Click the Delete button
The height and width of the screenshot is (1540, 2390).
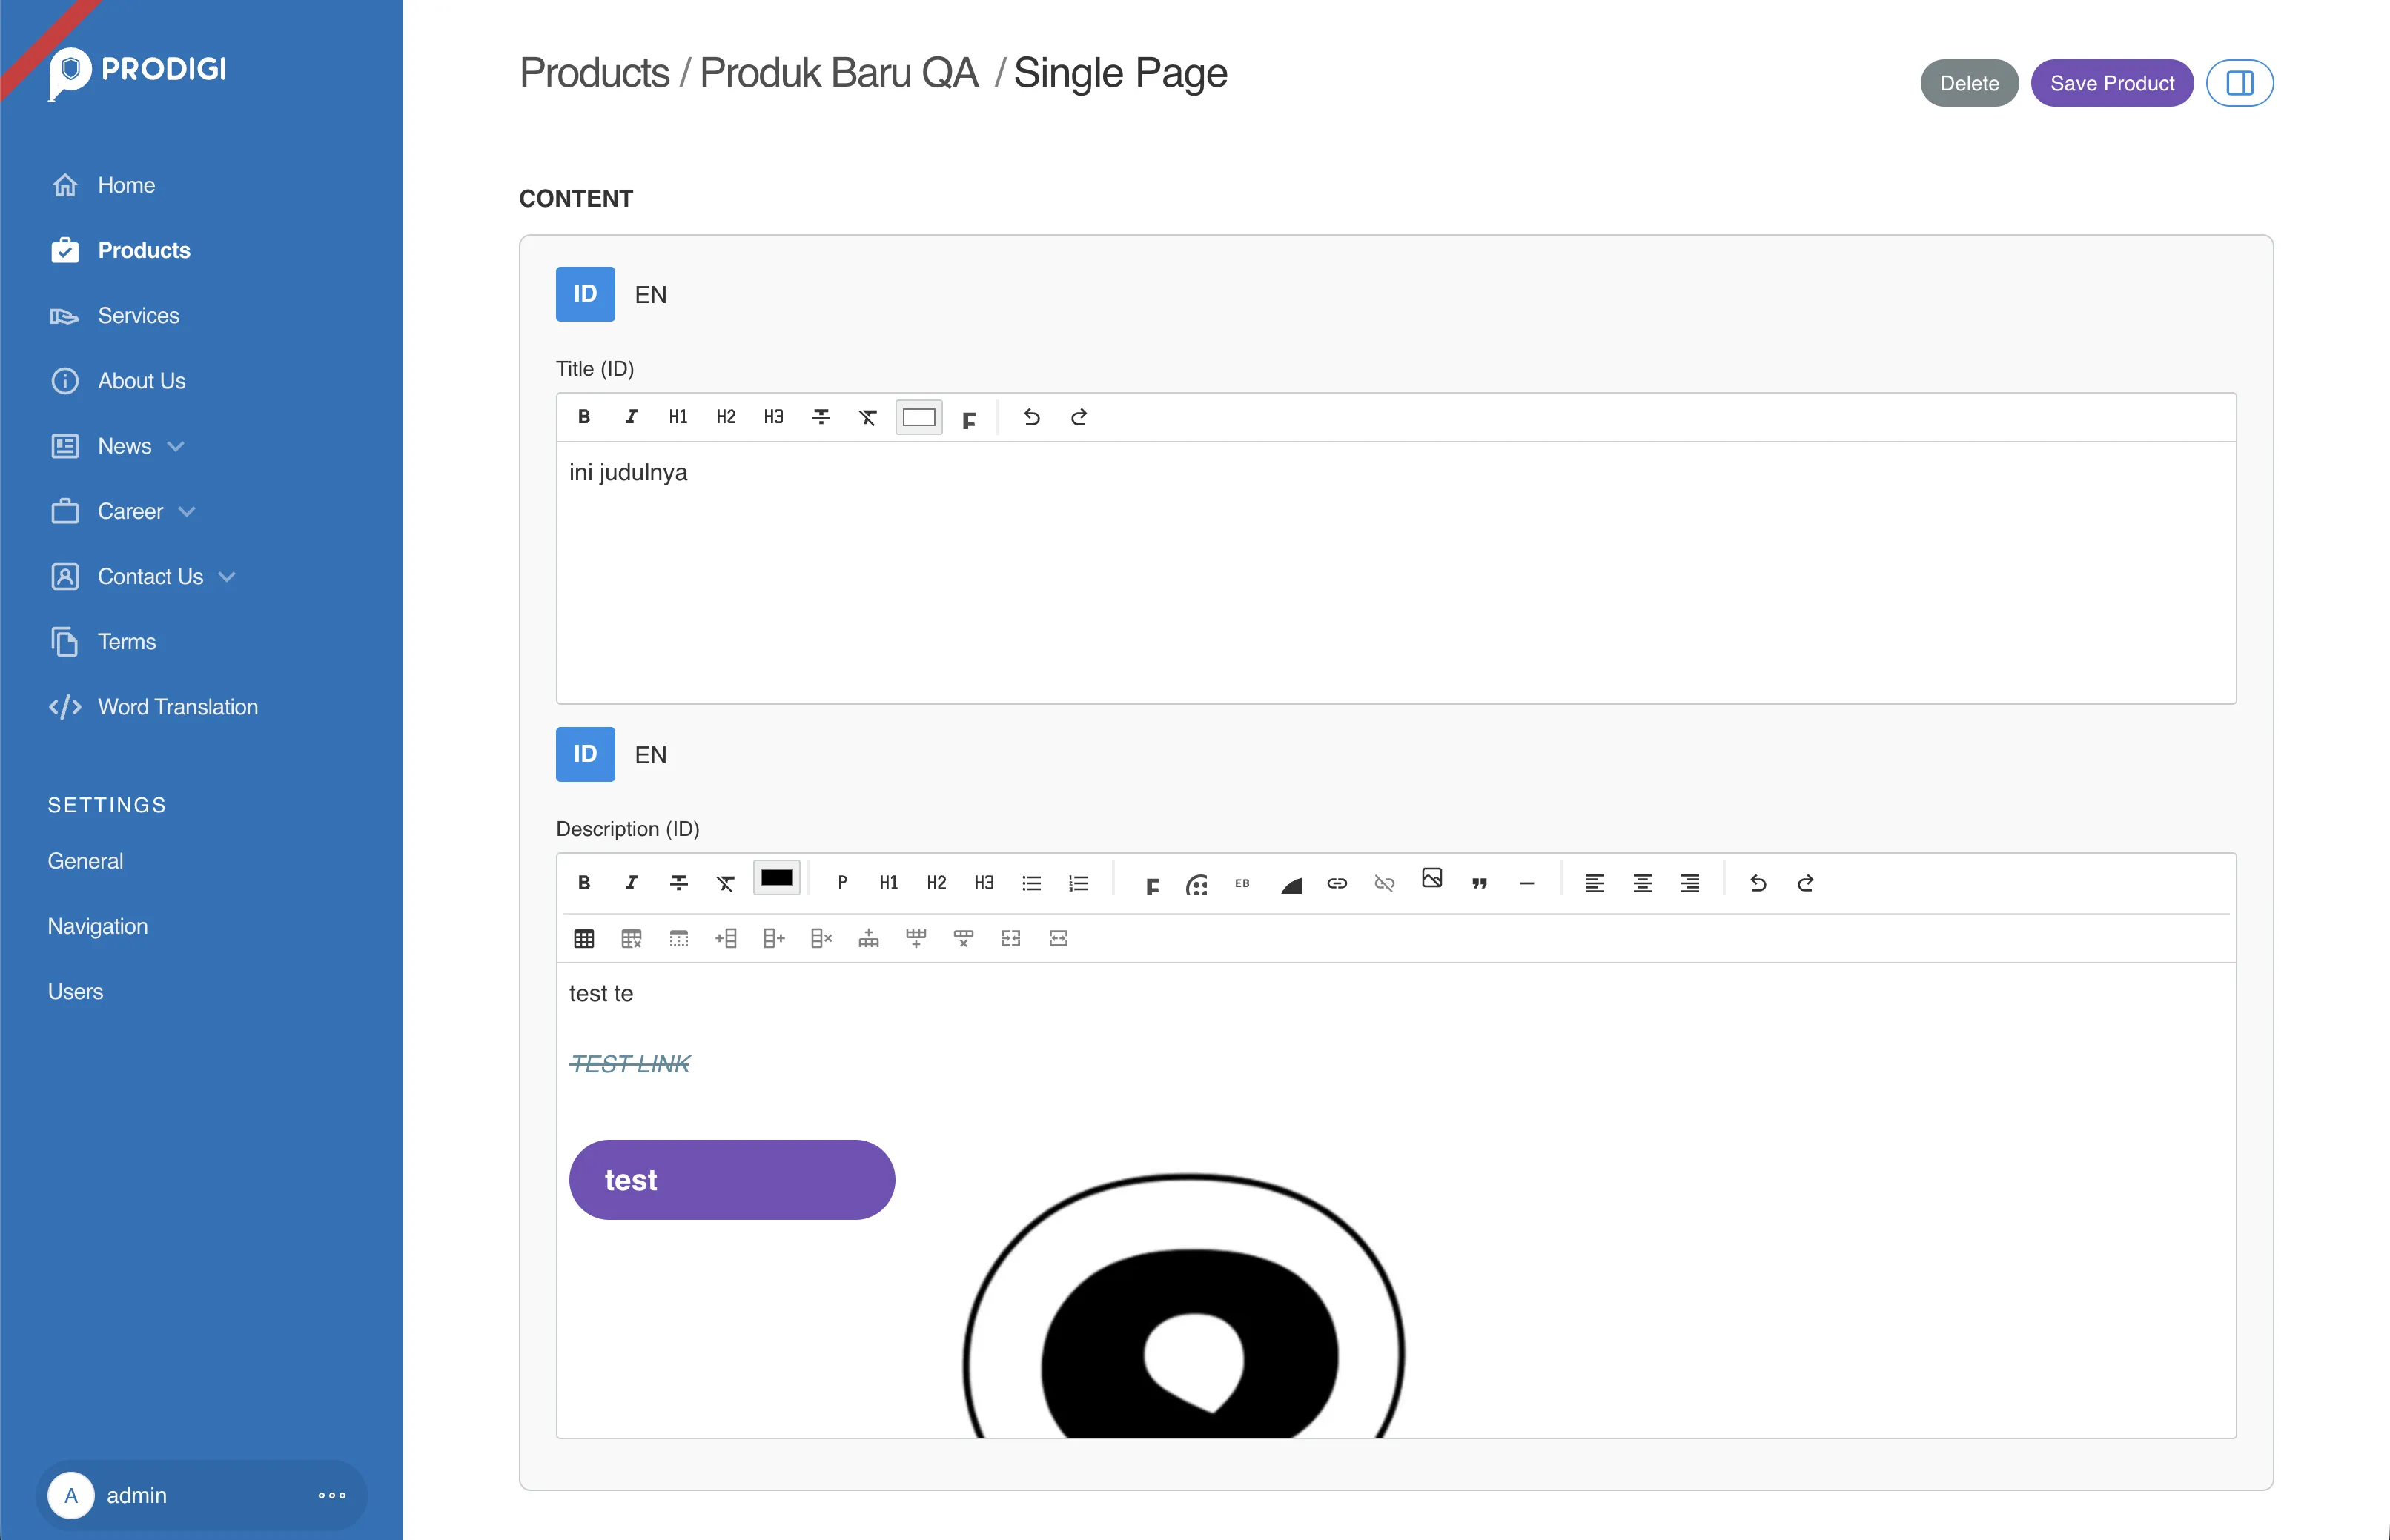point(1968,83)
